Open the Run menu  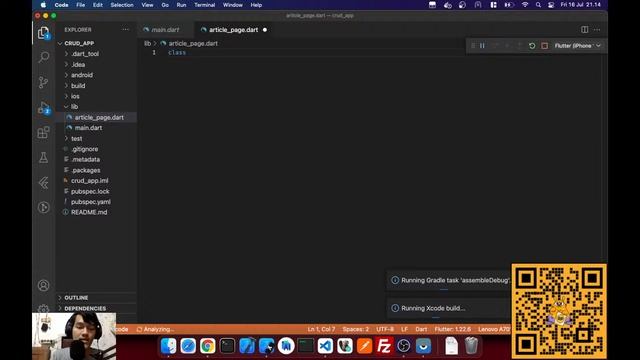pos(181,5)
